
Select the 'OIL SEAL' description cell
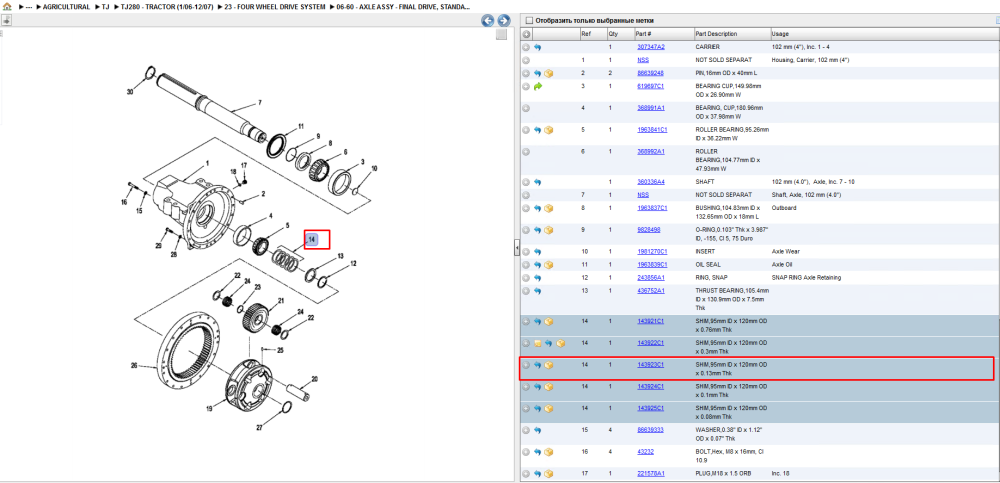(709, 265)
